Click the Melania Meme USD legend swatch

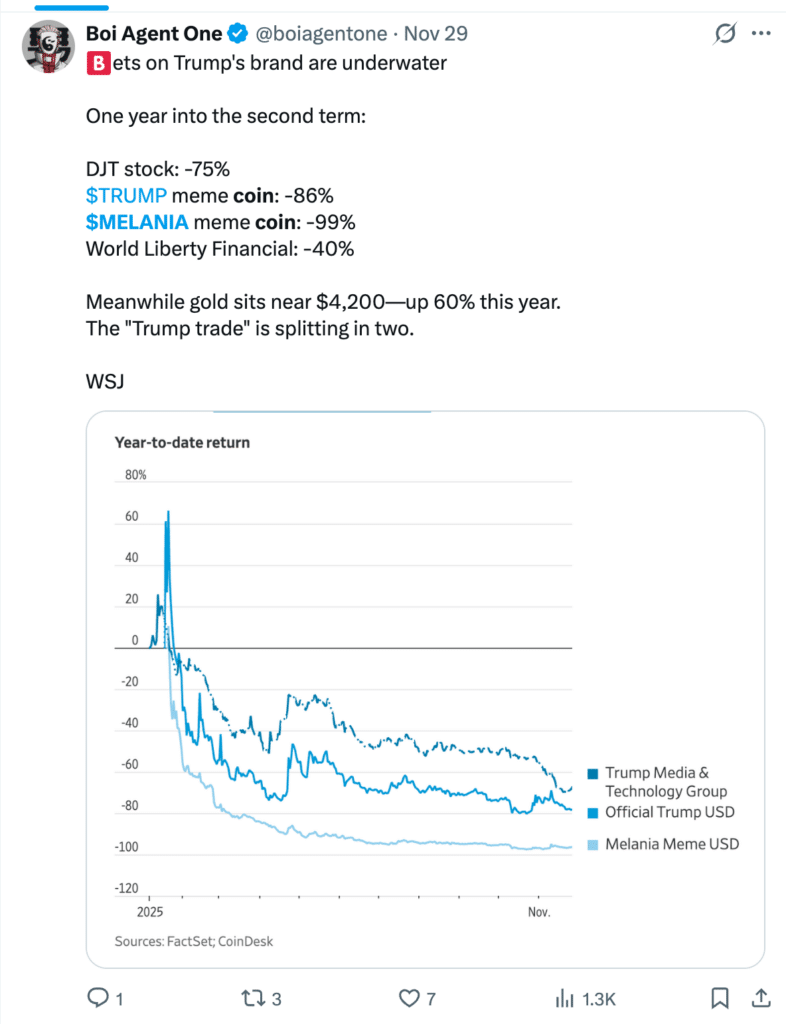point(594,845)
